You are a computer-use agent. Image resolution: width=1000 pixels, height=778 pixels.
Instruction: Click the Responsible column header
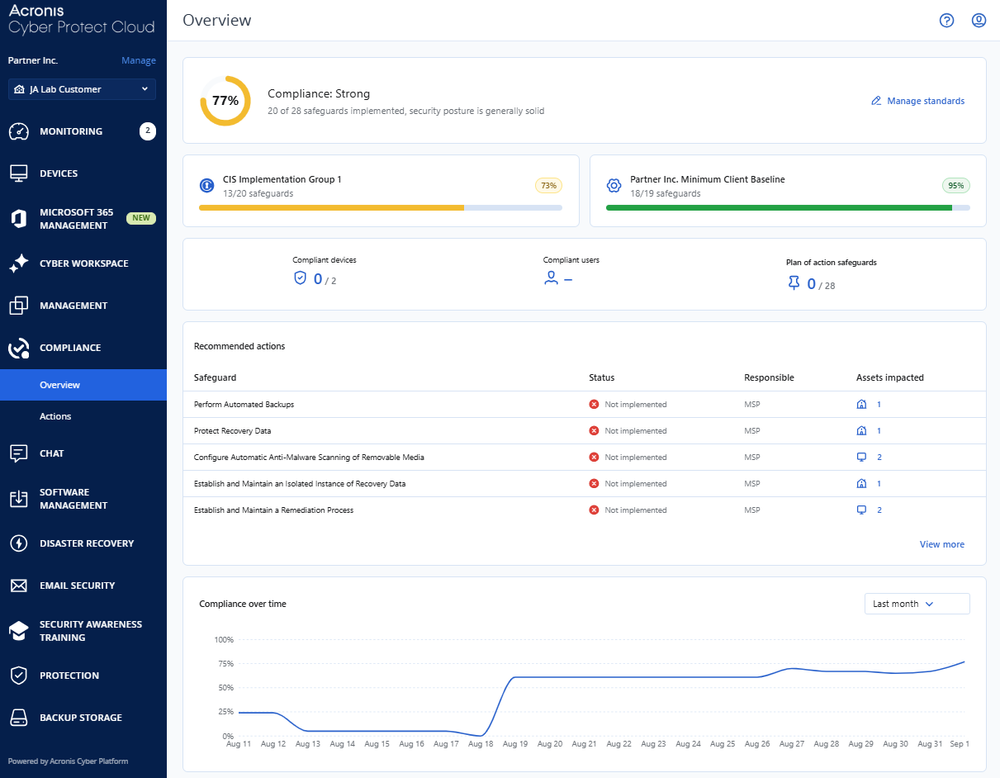[768, 378]
